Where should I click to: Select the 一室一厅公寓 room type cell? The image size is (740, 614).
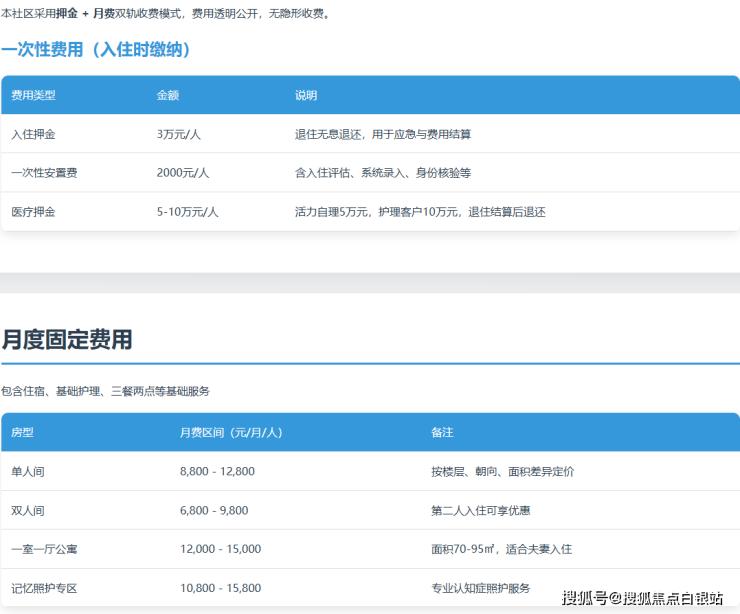(44, 549)
